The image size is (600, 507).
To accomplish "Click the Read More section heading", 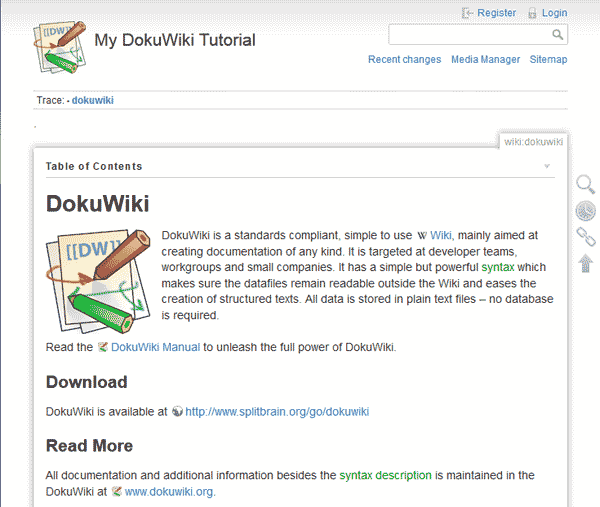I will (90, 446).
